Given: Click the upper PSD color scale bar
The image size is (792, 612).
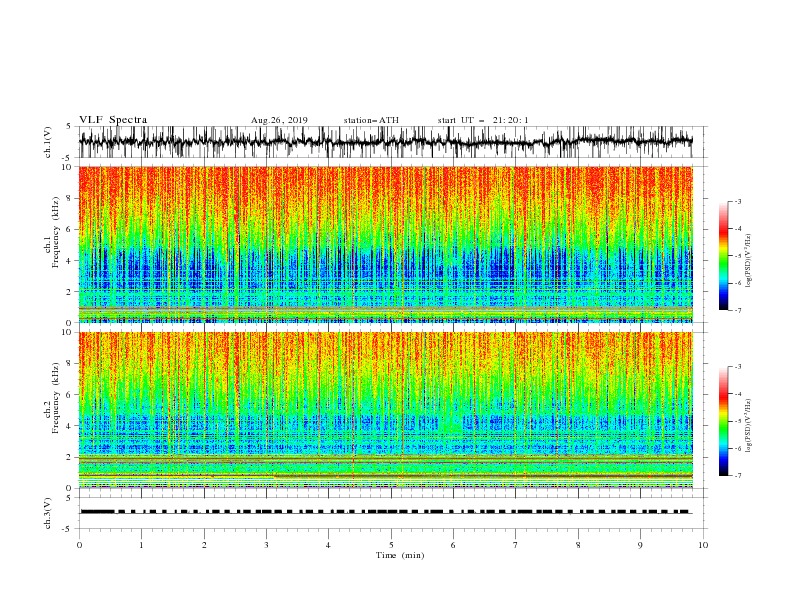Looking at the screenshot, I should (x=723, y=256).
